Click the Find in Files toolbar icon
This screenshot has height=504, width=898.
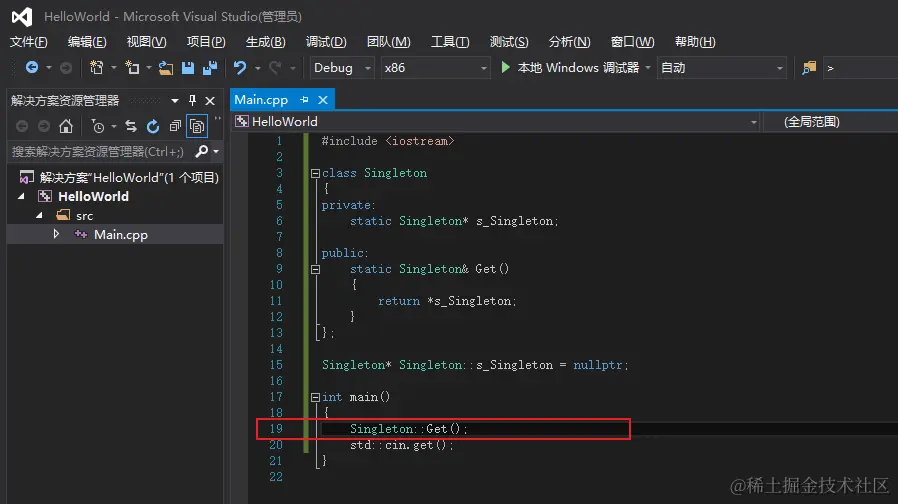[x=809, y=68]
